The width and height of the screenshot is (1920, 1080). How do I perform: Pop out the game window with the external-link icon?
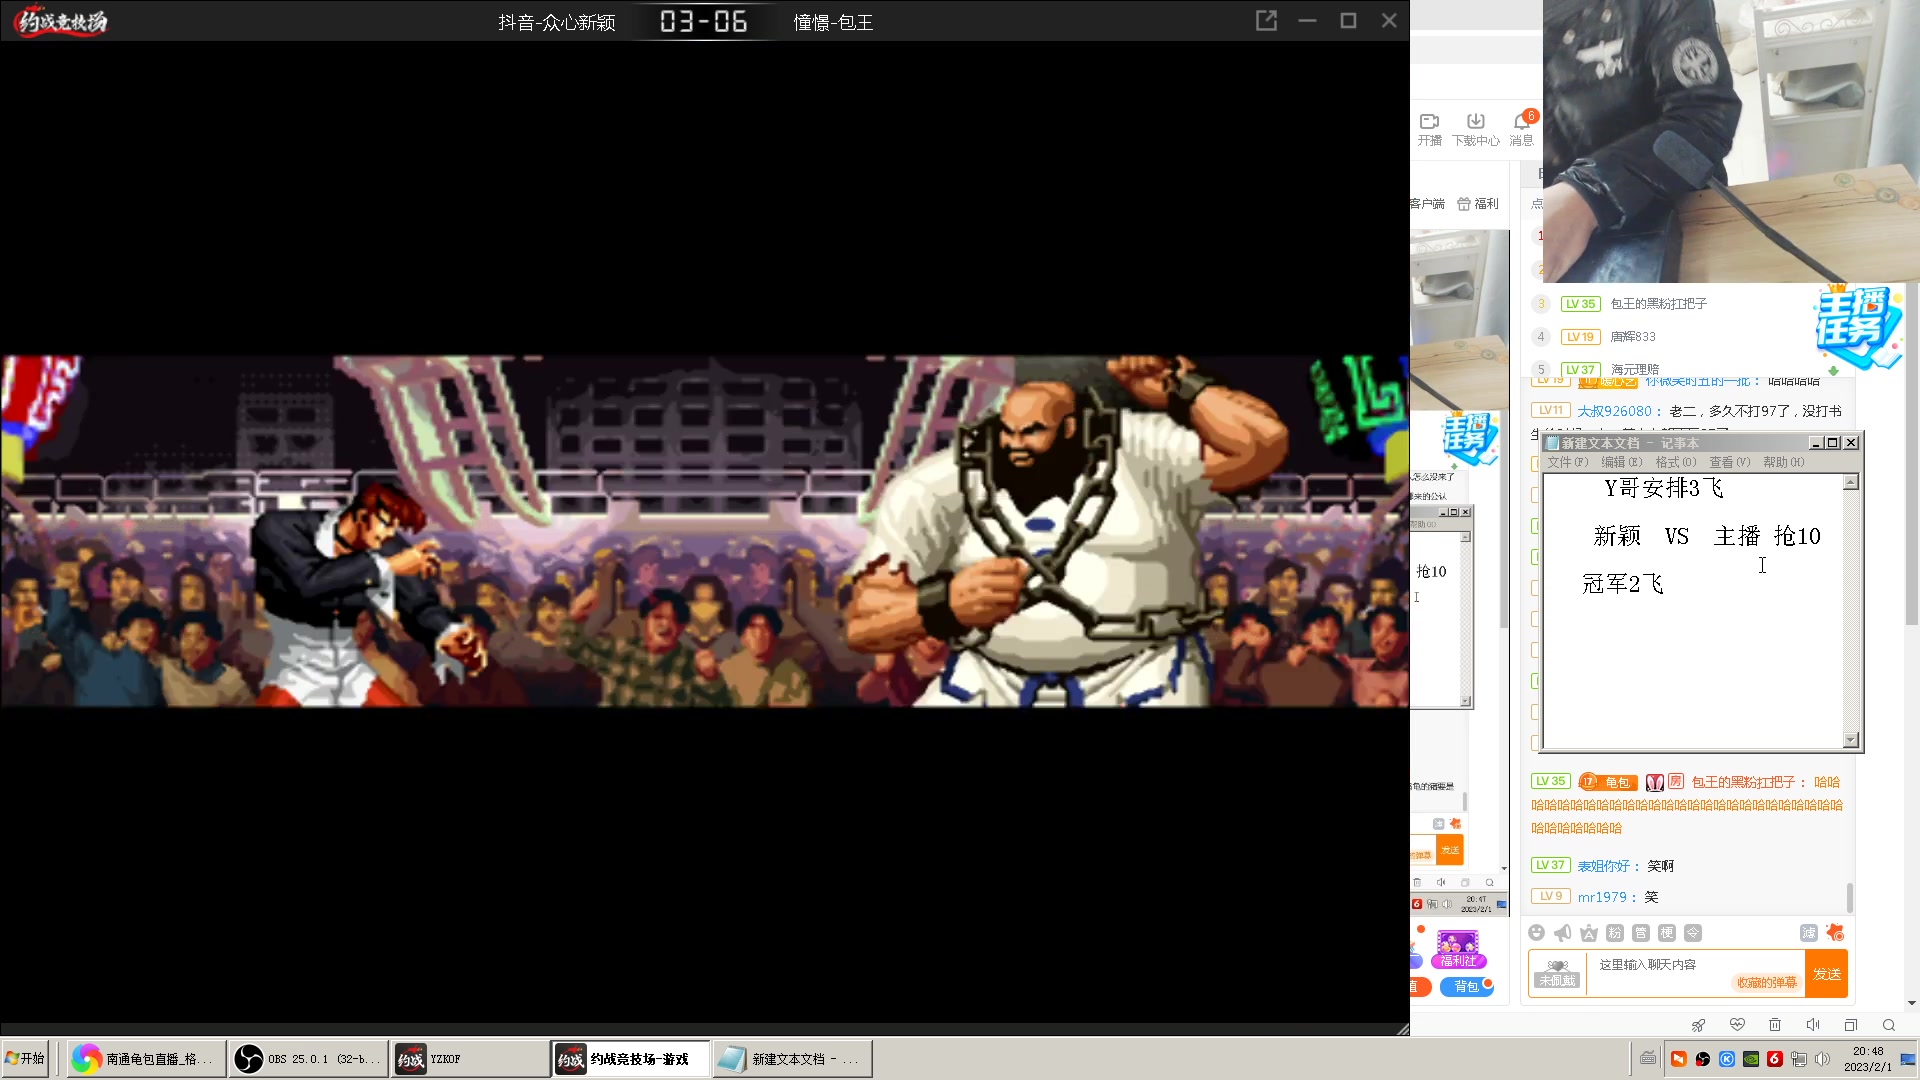point(1266,21)
